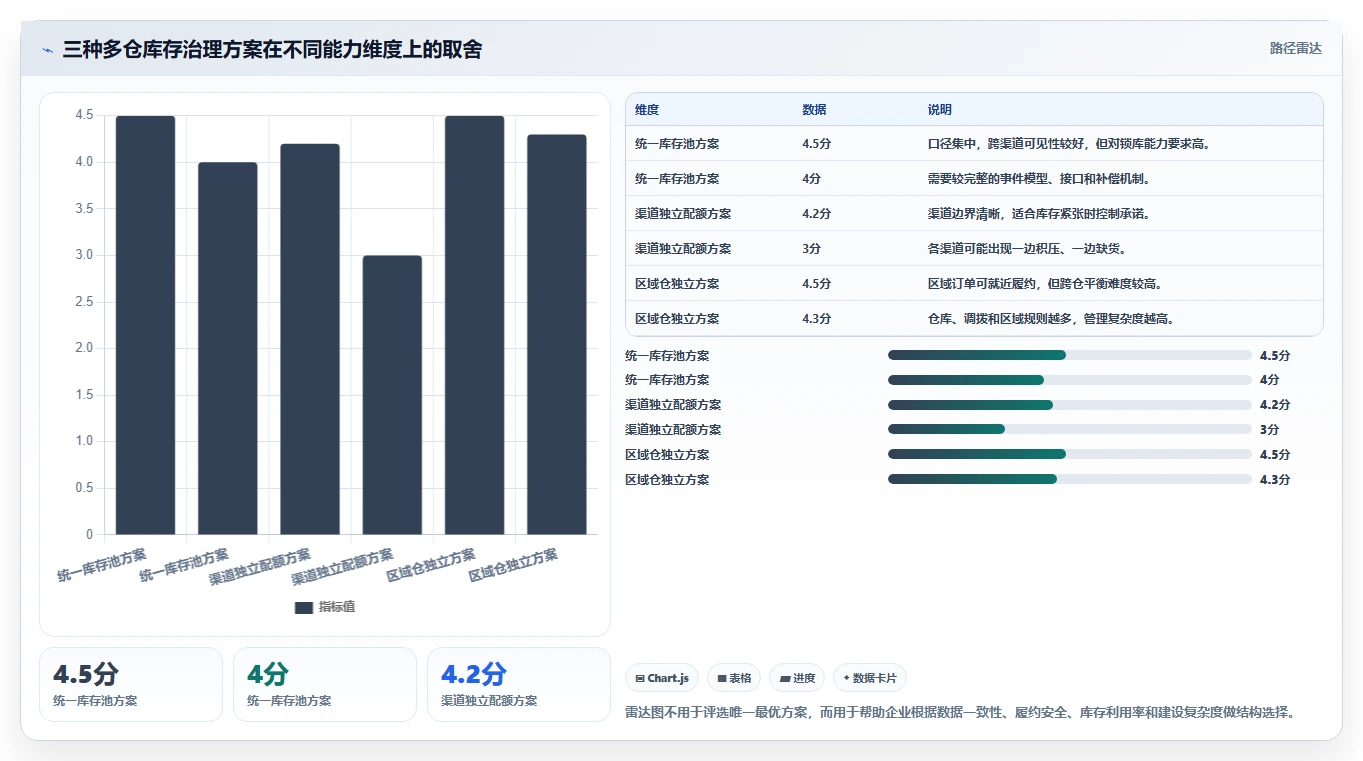The width and height of the screenshot is (1363, 761).
Task: Click the 表格 chip's table icon
Action: 722,678
